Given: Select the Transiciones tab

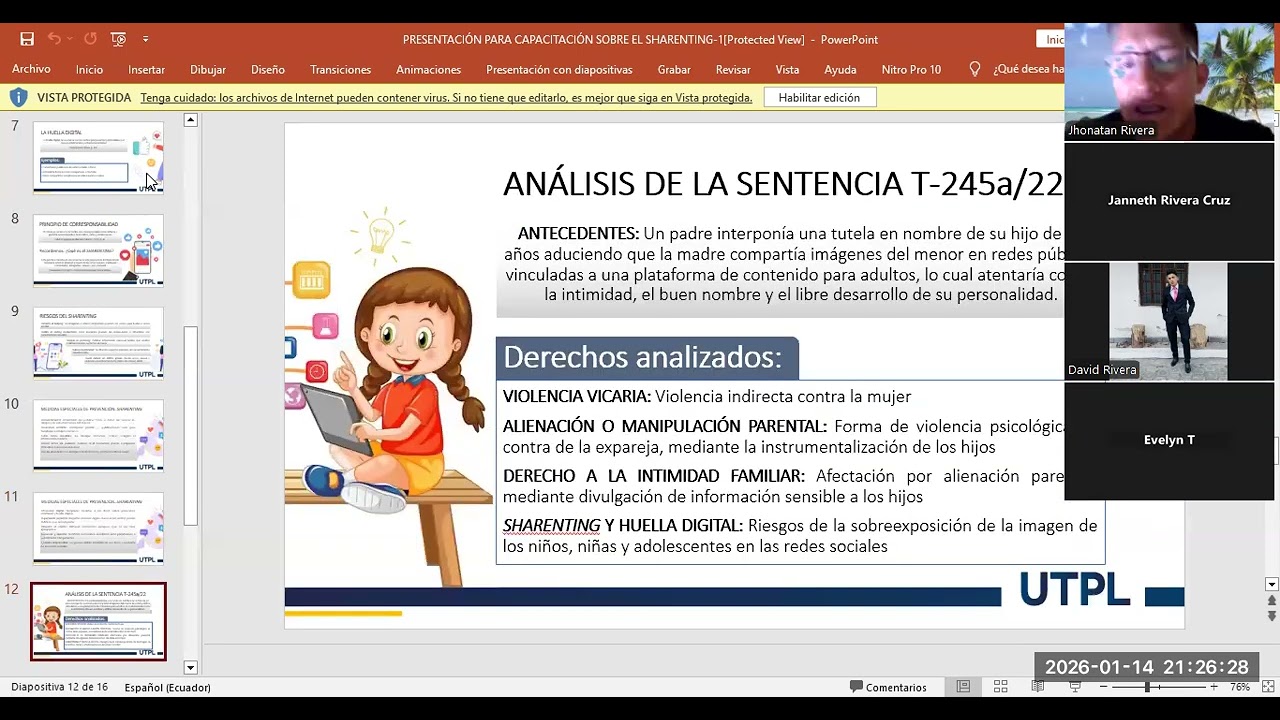Looking at the screenshot, I should pyautogui.click(x=340, y=69).
